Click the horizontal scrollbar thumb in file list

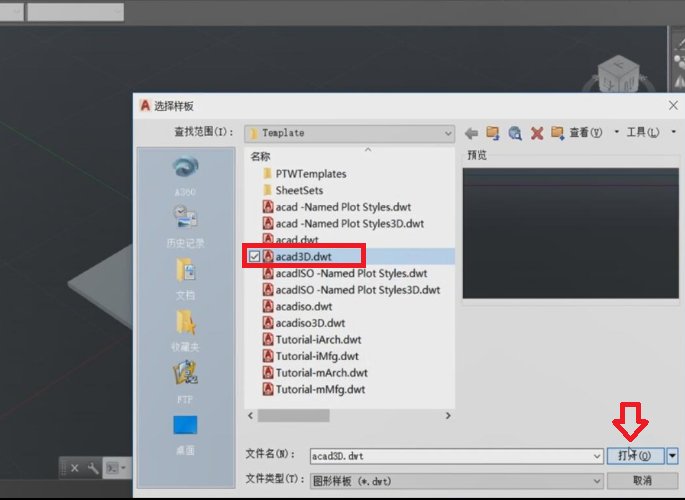293,416
